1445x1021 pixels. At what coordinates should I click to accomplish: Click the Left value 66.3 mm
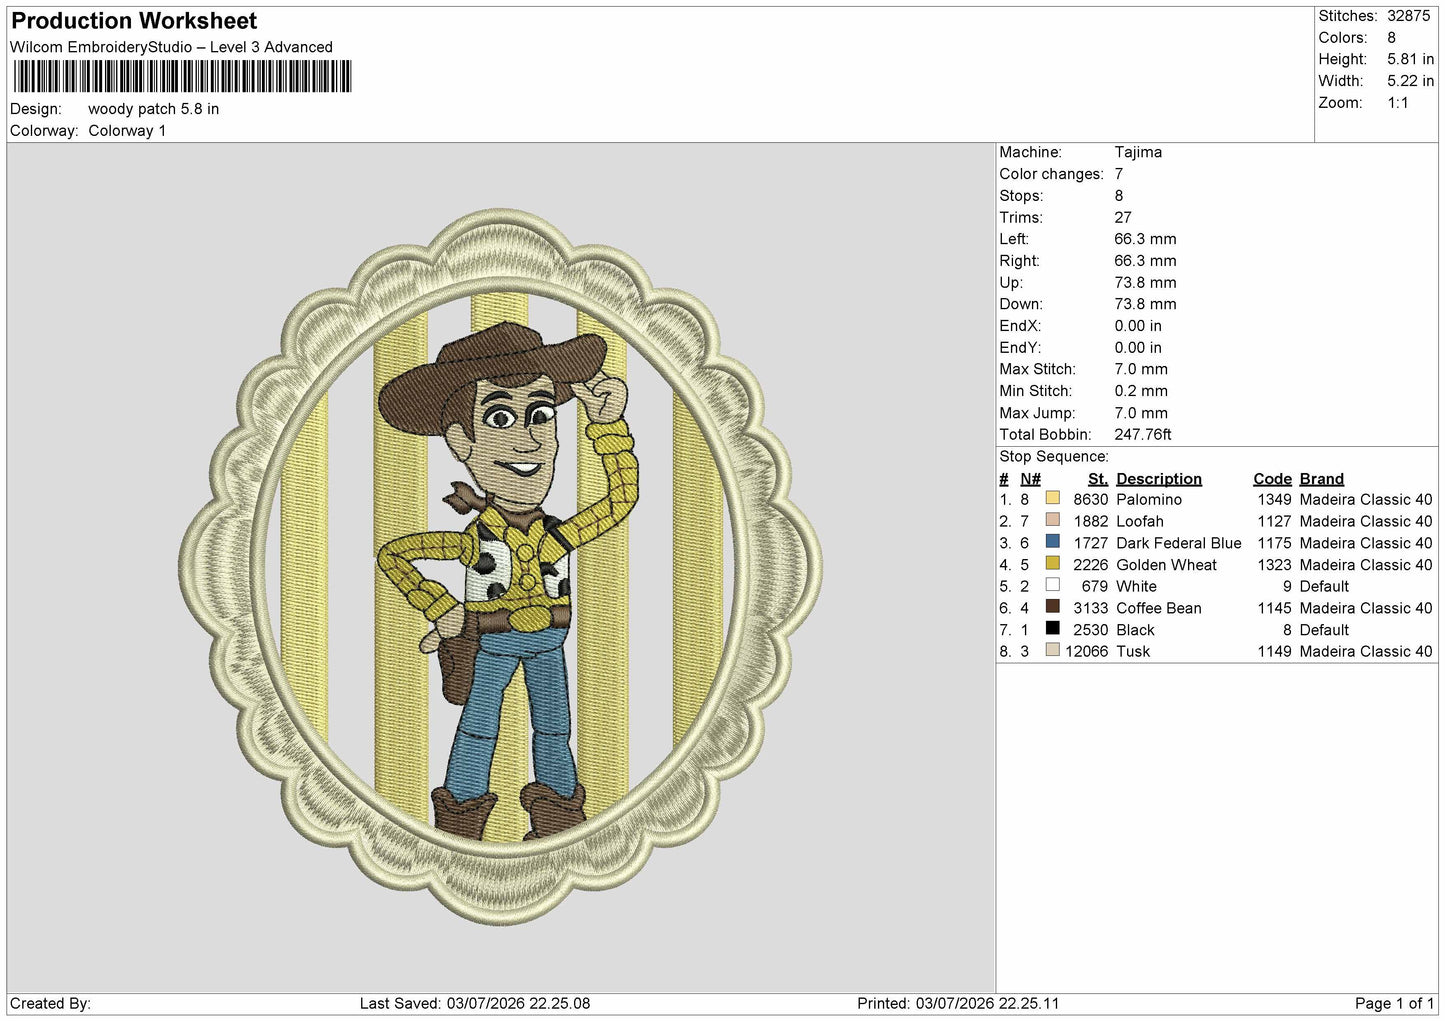(1145, 239)
